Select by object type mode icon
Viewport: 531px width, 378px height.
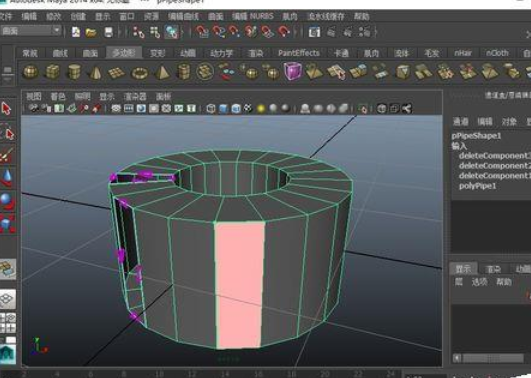click(x=155, y=32)
